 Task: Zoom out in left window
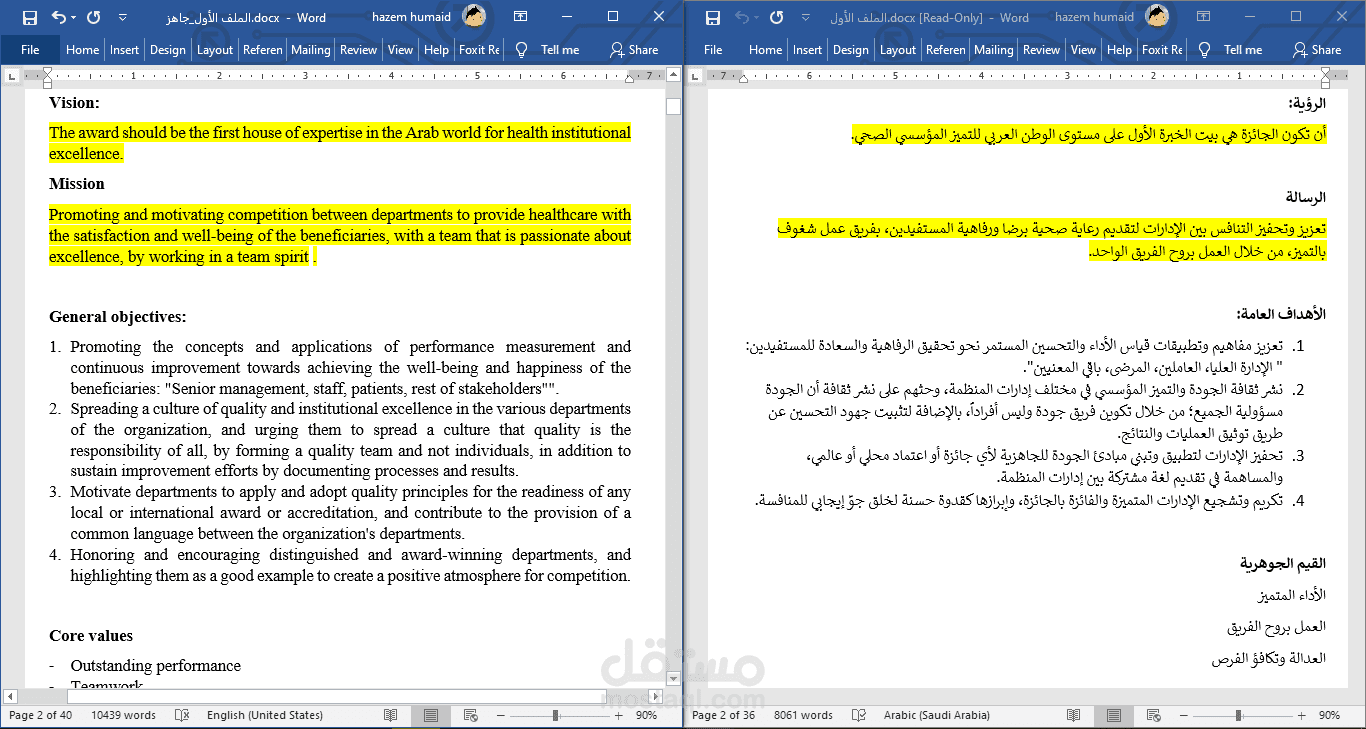(x=501, y=715)
